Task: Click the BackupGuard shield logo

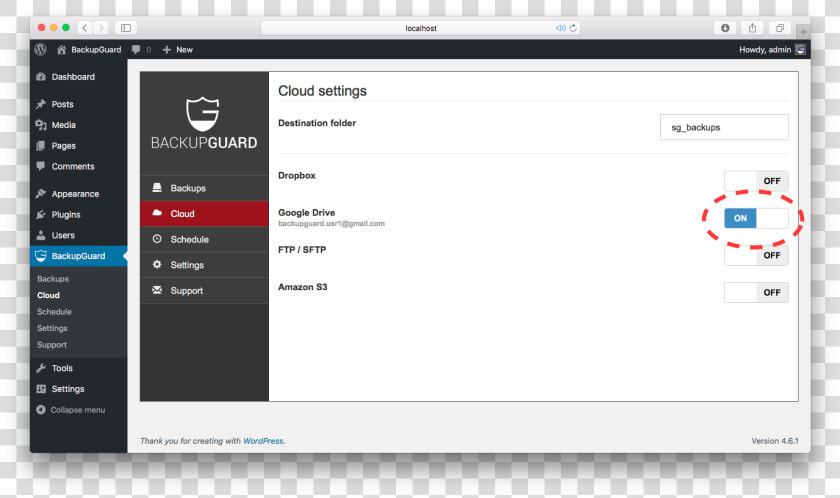Action: click(x=203, y=114)
